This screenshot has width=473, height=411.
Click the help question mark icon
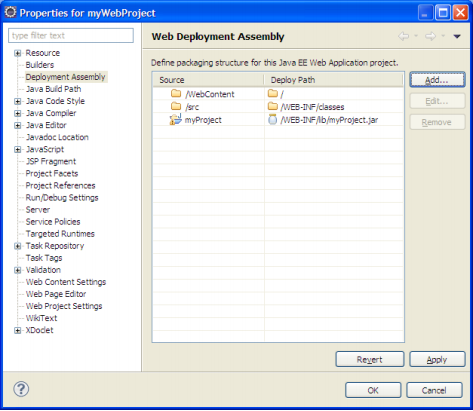point(21,389)
